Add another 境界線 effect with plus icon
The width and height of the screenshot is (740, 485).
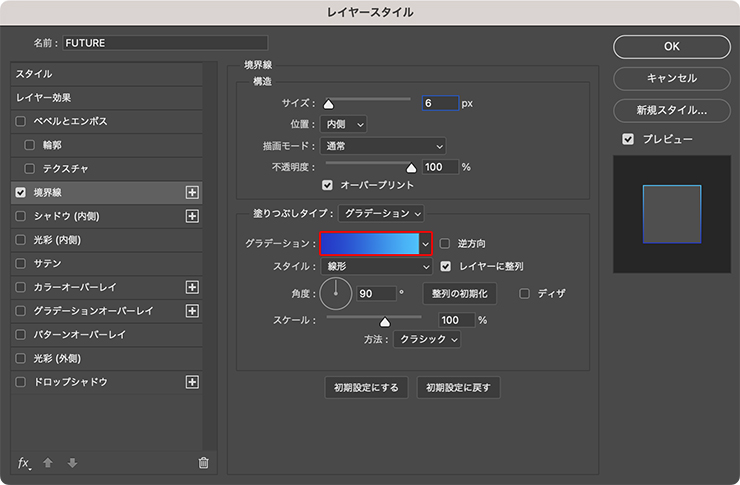click(x=193, y=192)
